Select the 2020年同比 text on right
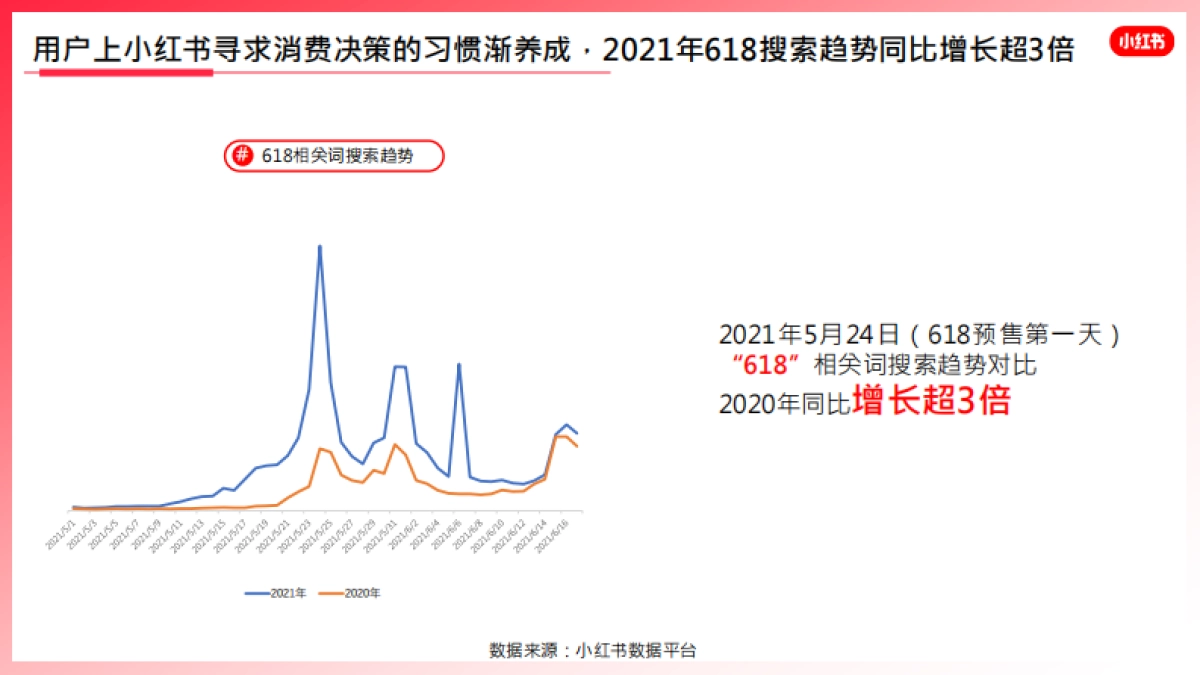The width and height of the screenshot is (1200, 675). tap(784, 403)
